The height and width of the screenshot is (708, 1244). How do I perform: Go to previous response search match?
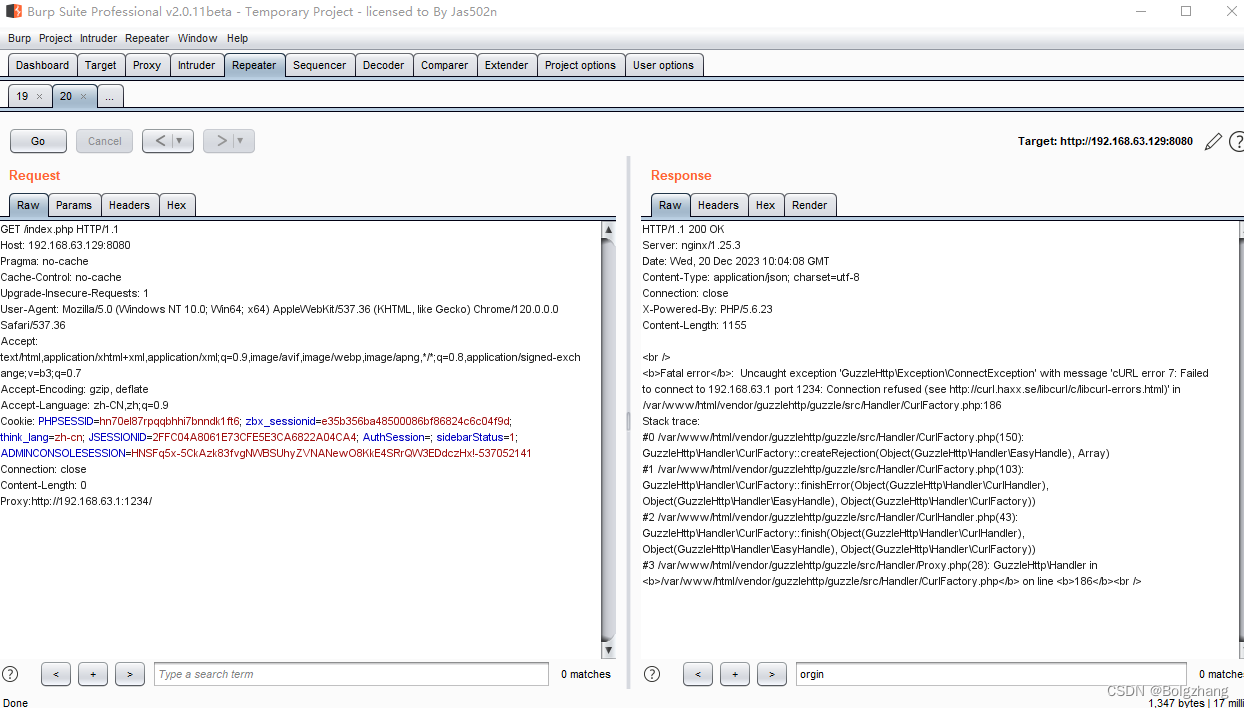coord(698,674)
